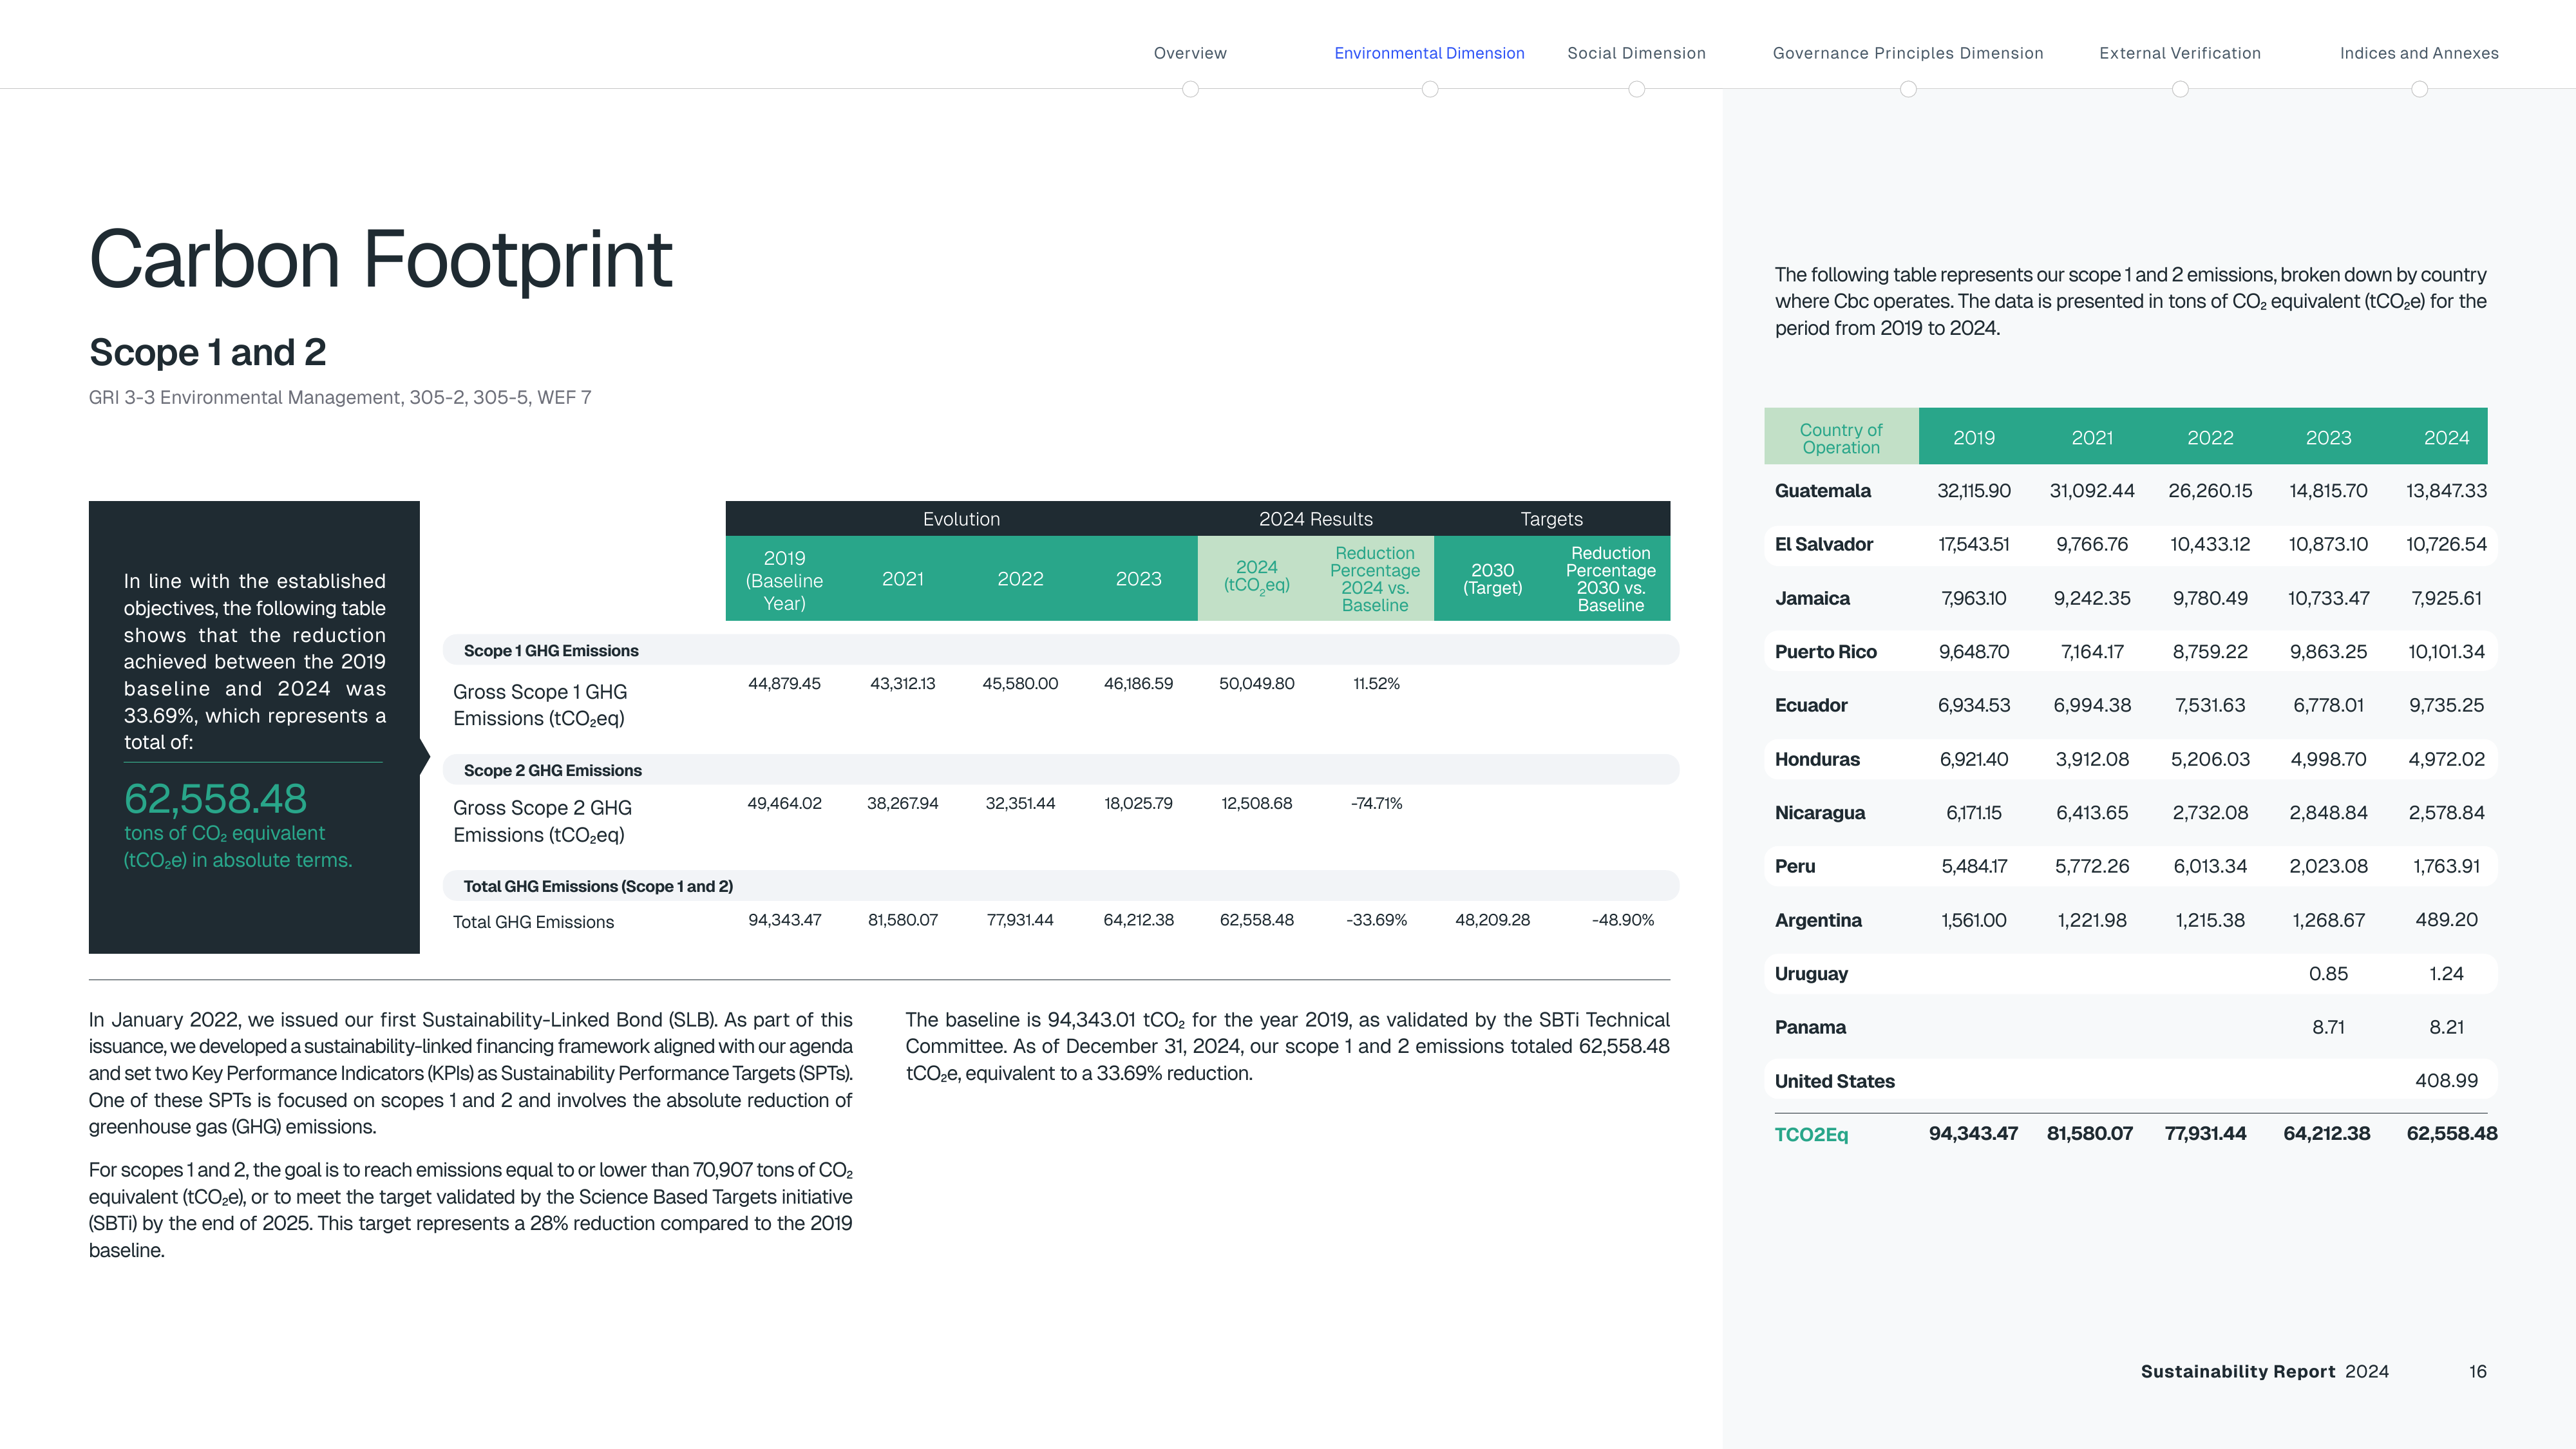Click the circle marker under Indices and Annexes
The width and height of the screenshot is (2576, 1449).
coord(2419,89)
